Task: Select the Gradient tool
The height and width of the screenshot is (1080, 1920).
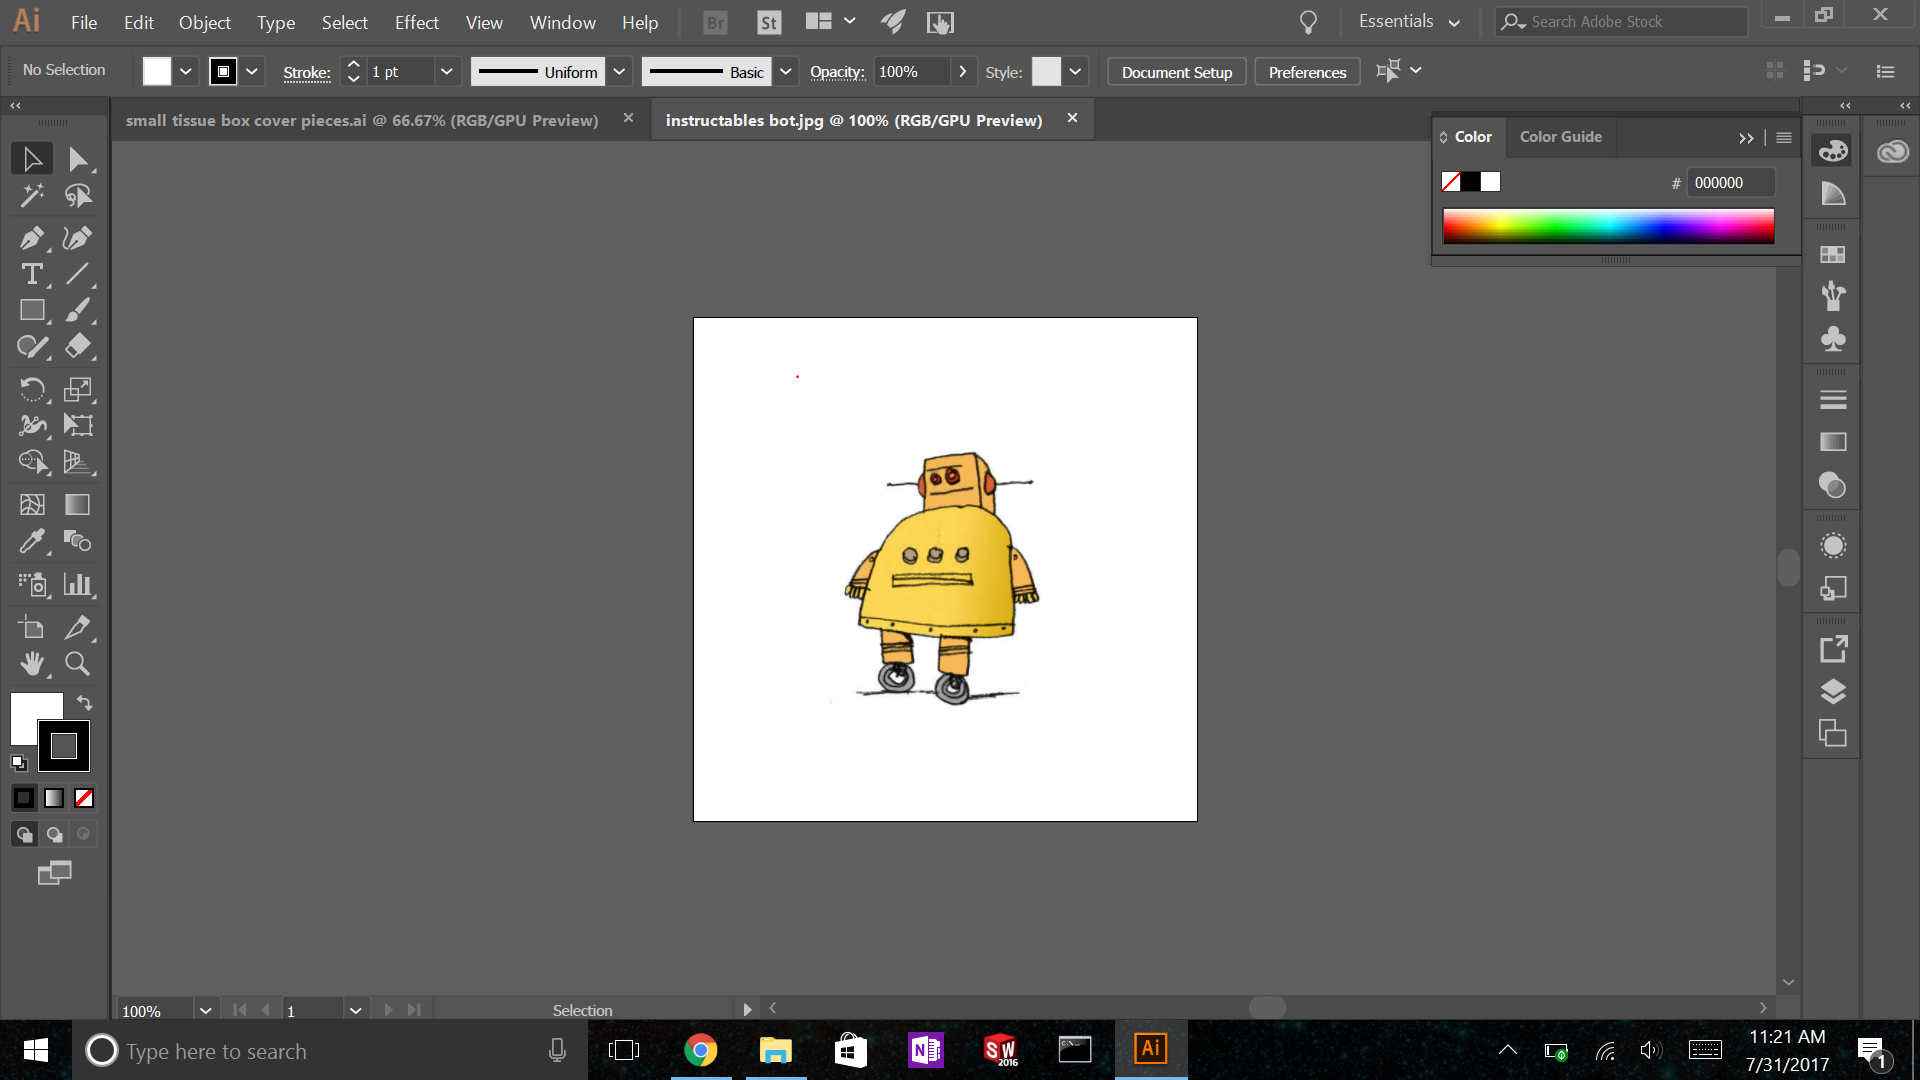Action: (x=78, y=505)
